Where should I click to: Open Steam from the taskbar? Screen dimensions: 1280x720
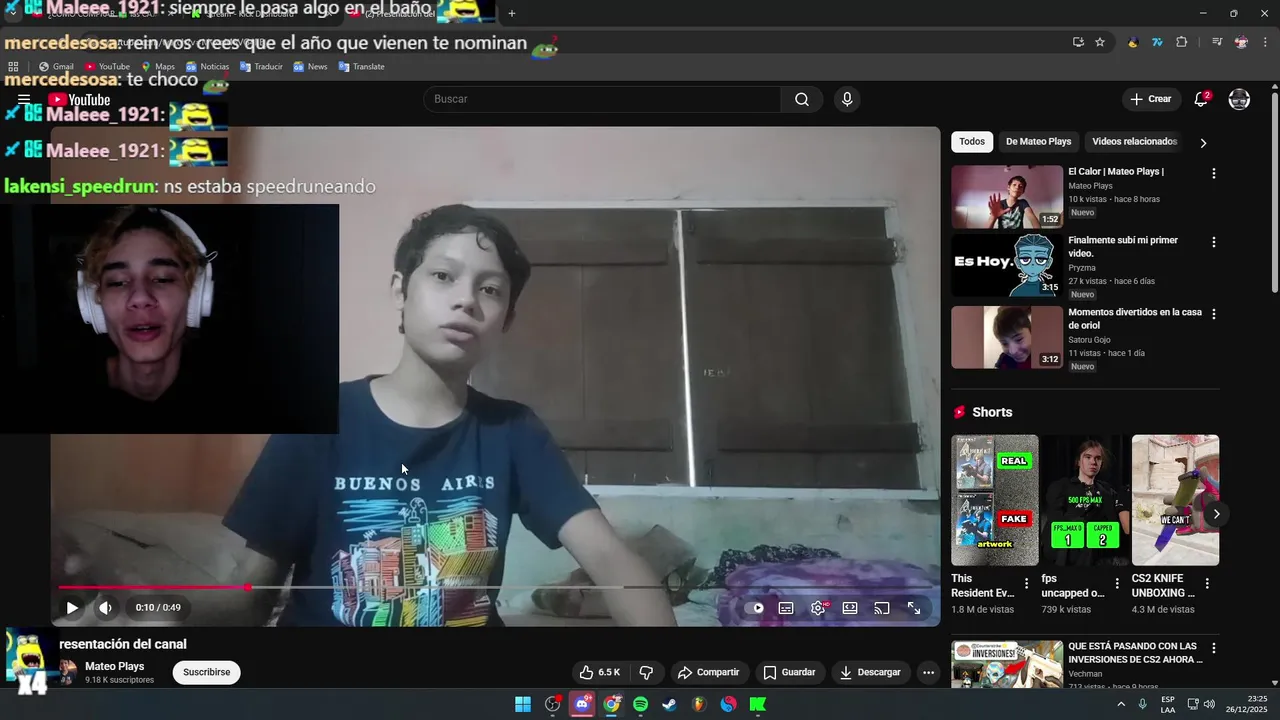point(670,704)
